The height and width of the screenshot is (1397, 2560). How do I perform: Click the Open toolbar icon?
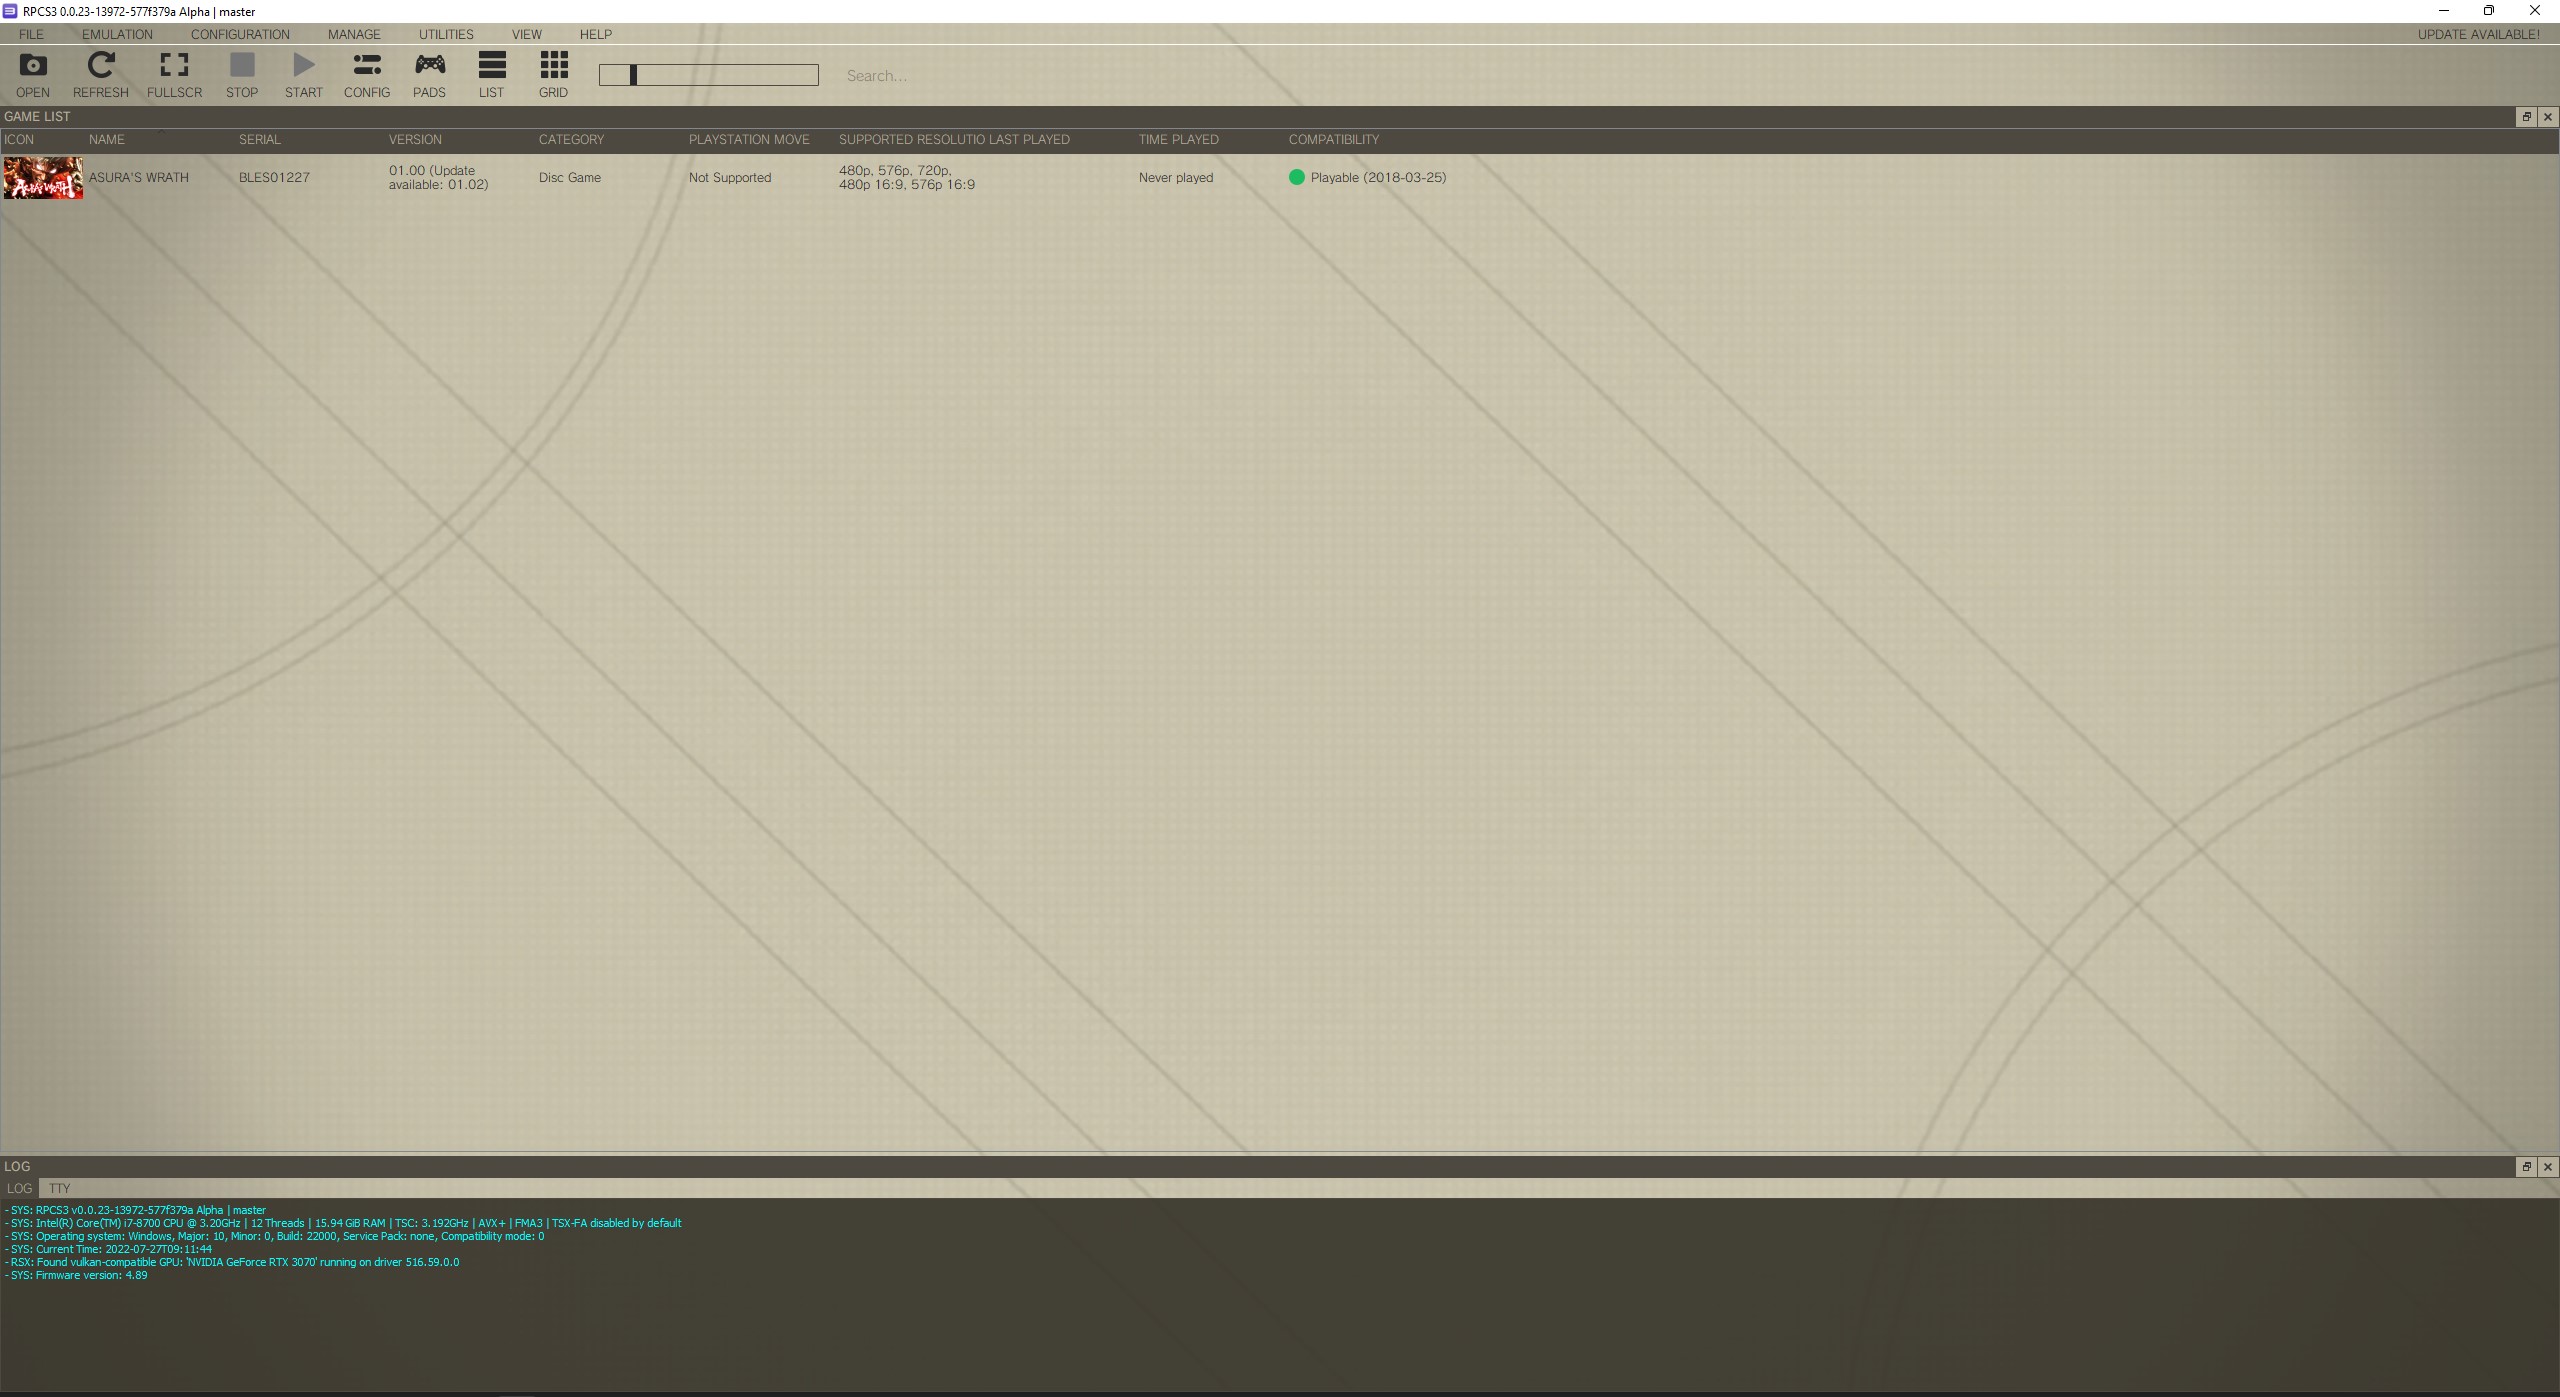pos(32,75)
